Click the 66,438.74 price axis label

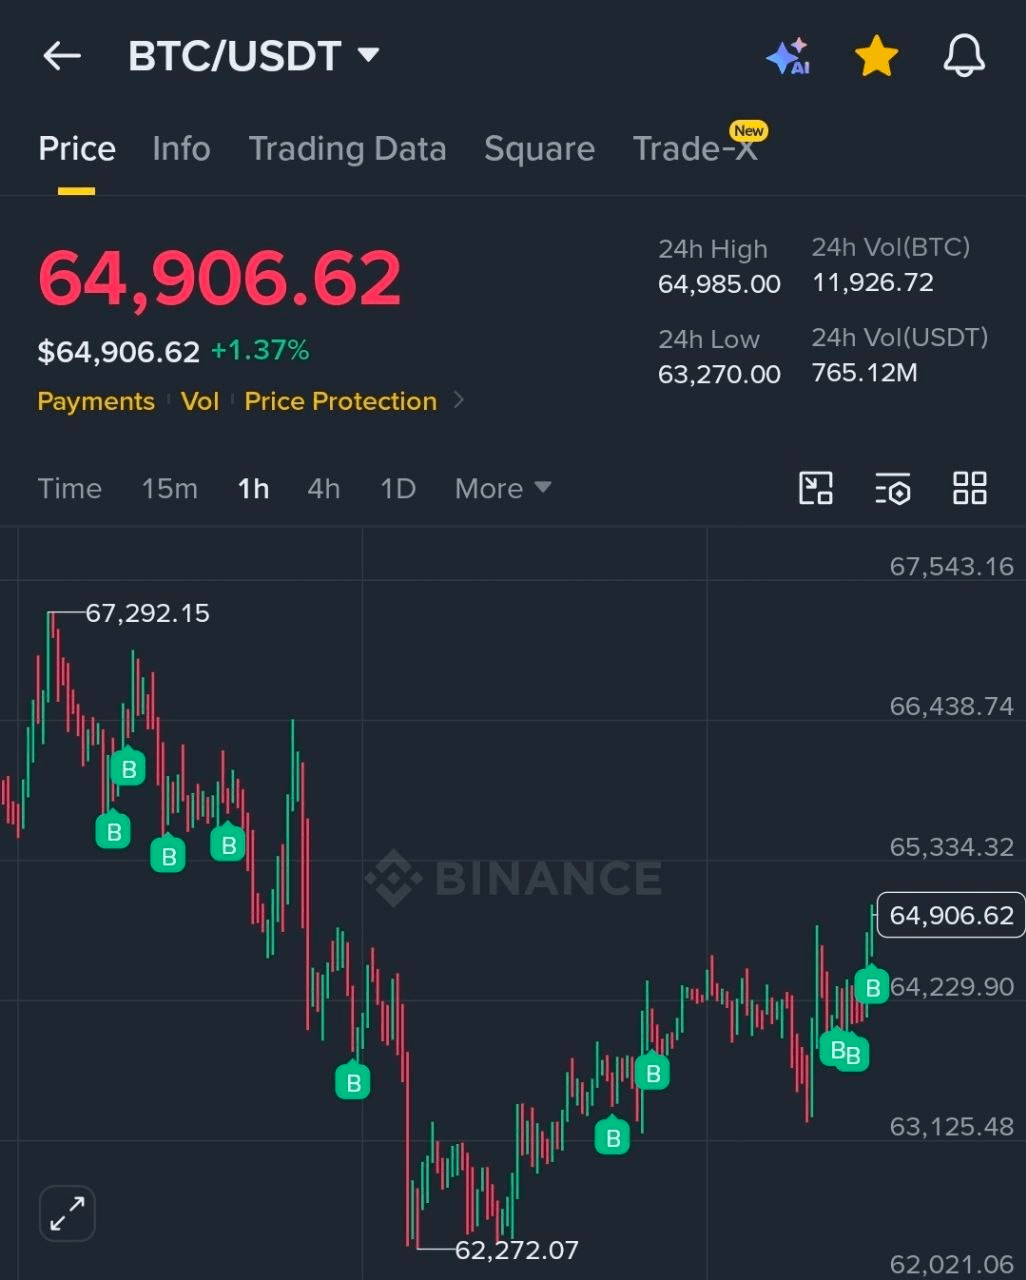[x=952, y=706]
